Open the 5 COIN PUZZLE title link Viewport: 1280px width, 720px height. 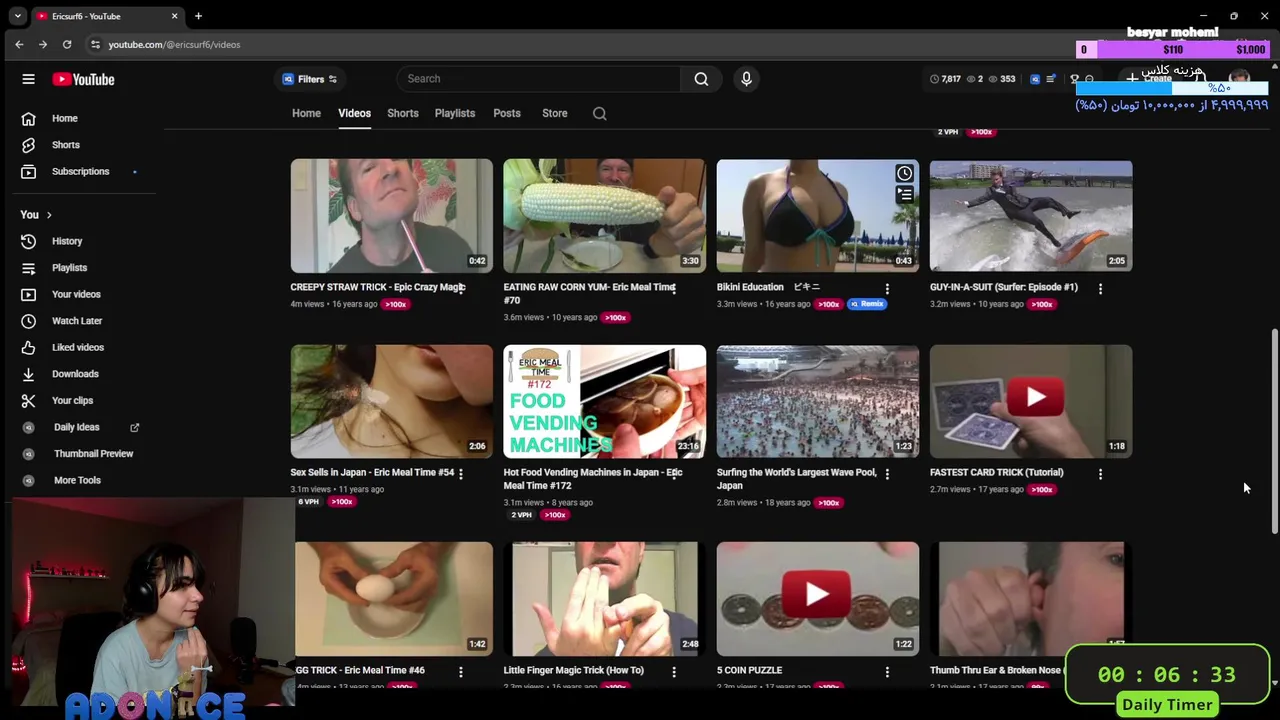pyautogui.click(x=749, y=670)
